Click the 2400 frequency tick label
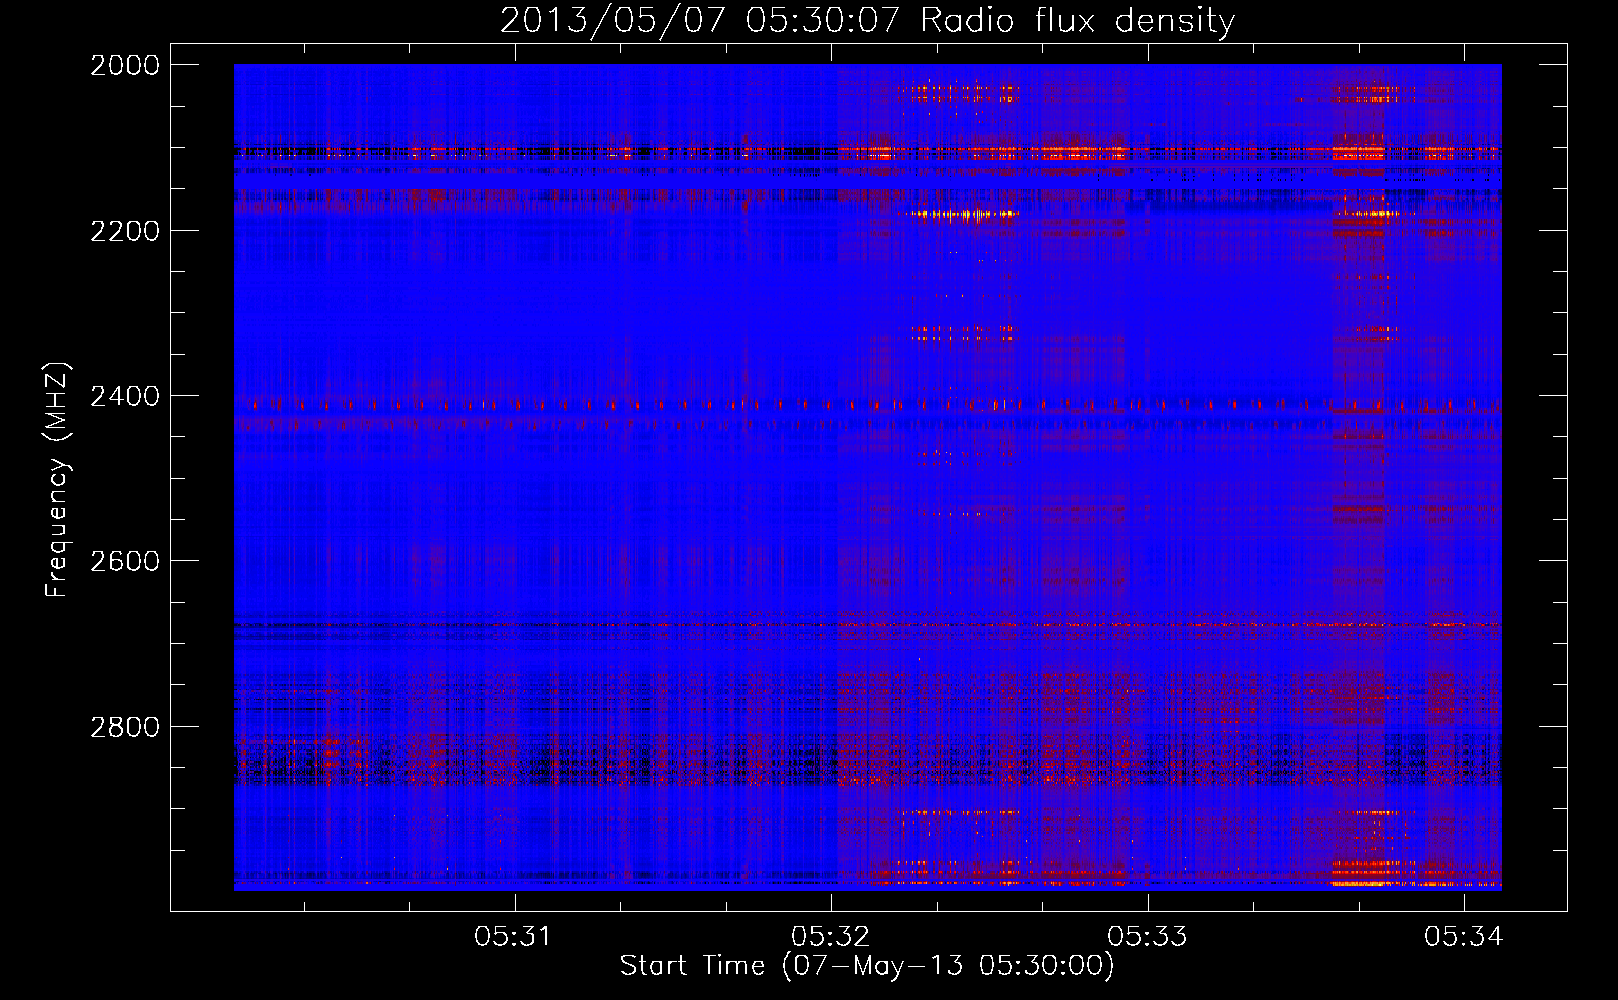The height and width of the screenshot is (1000, 1618). (125, 396)
